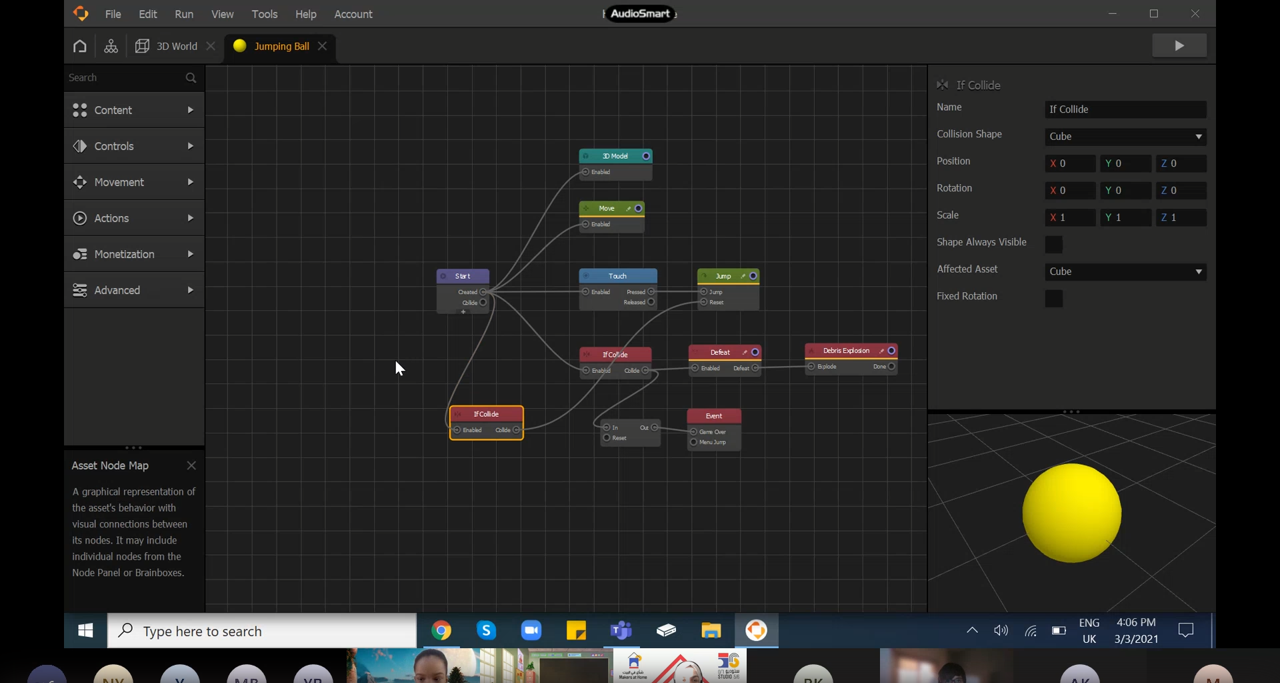The image size is (1280, 683).
Task: Show hidden icons in system tray
Action: (972, 631)
